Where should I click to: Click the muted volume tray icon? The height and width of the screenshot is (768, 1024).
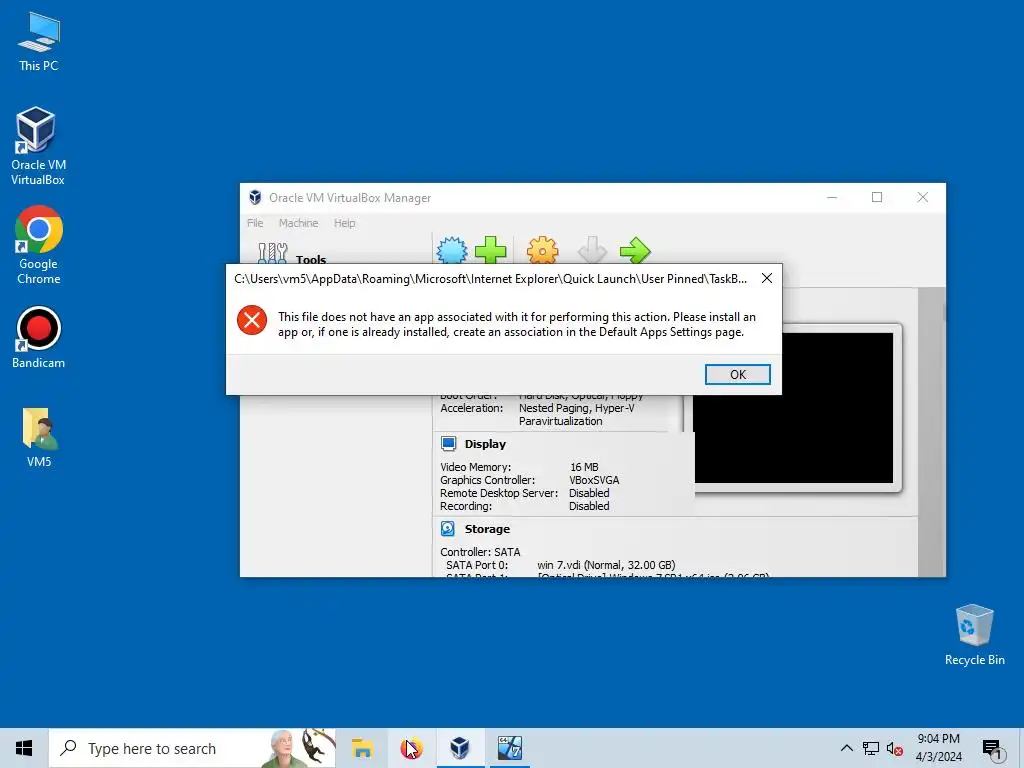(x=895, y=748)
